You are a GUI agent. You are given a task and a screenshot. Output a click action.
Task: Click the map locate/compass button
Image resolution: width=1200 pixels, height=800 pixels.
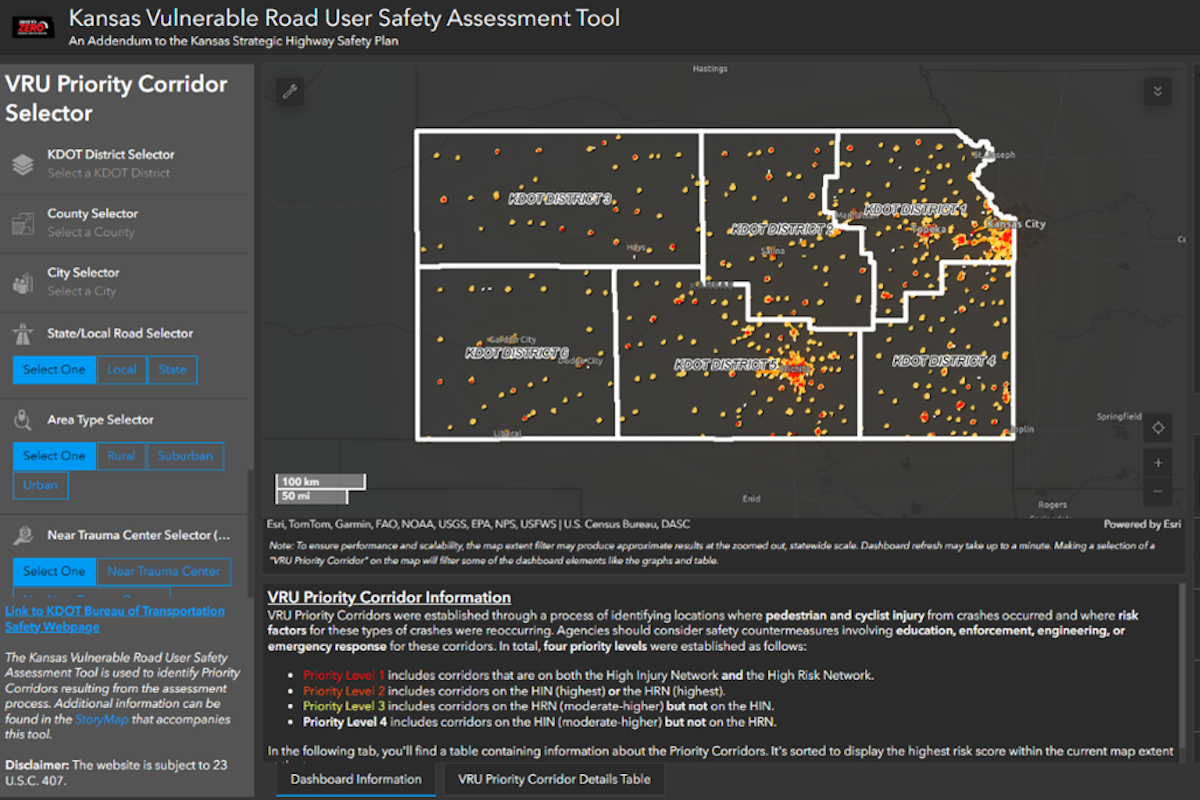point(1157,428)
